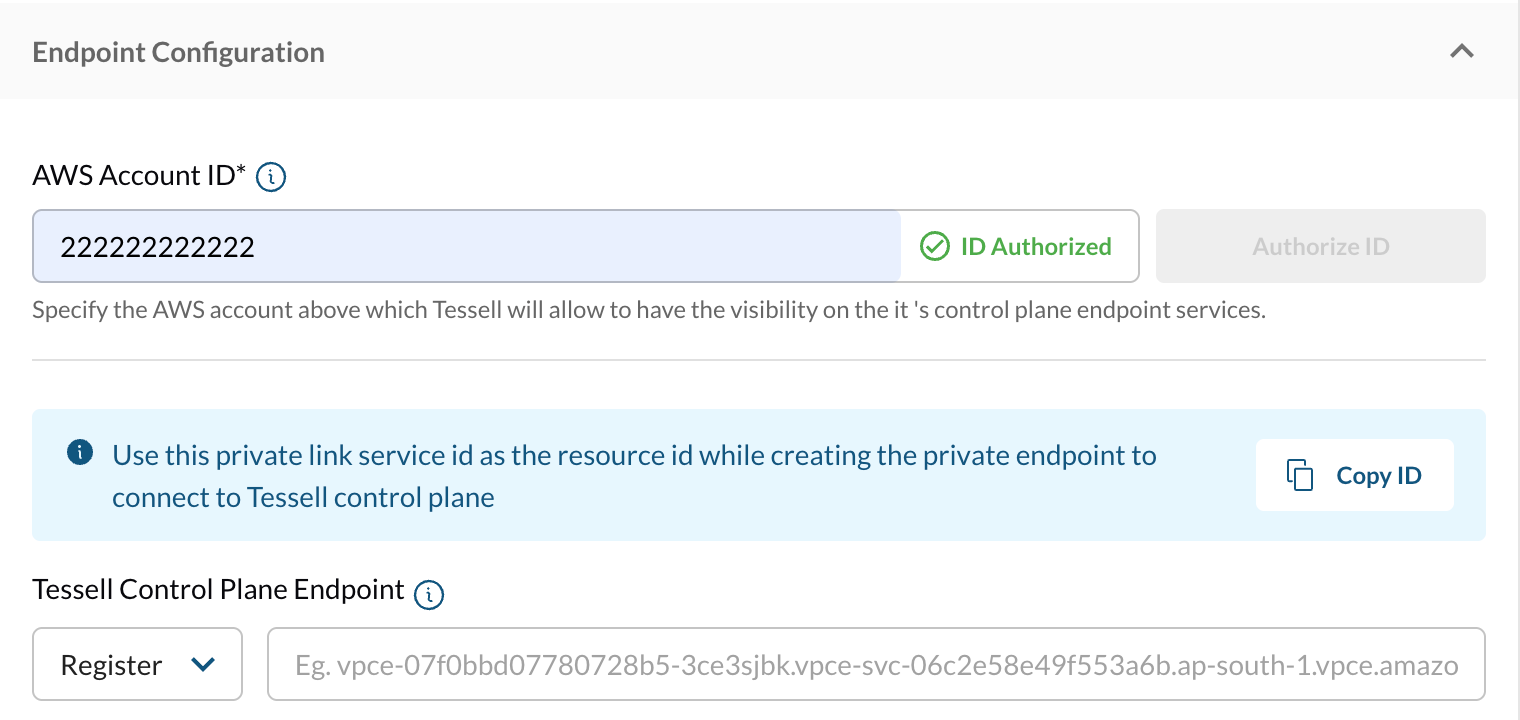The height and width of the screenshot is (720, 1520).
Task: Click the info icon in the blue banner
Action: (x=80, y=453)
